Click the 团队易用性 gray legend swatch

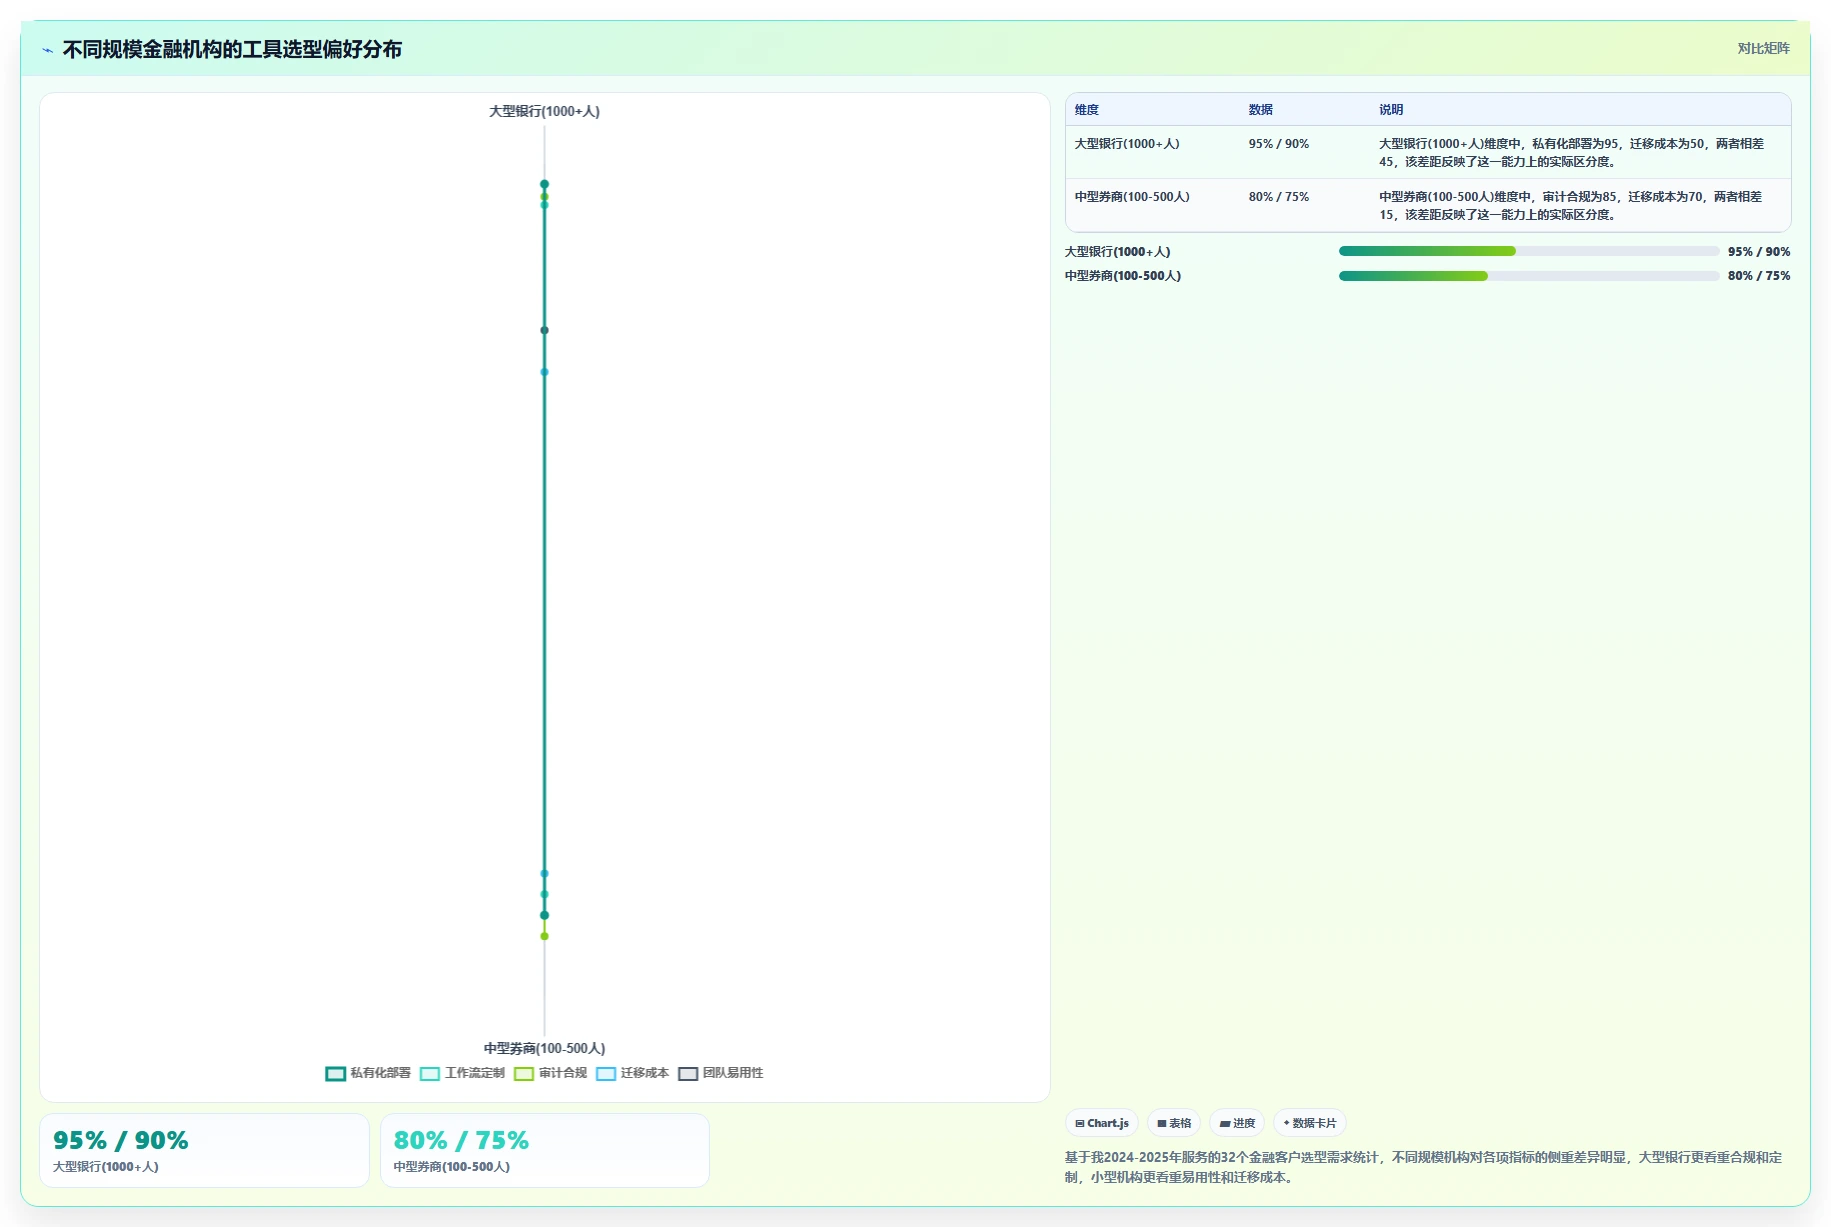click(x=688, y=1074)
